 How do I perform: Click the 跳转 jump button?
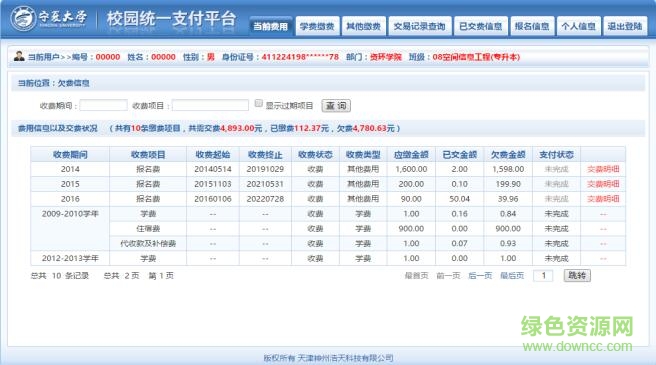(x=577, y=275)
